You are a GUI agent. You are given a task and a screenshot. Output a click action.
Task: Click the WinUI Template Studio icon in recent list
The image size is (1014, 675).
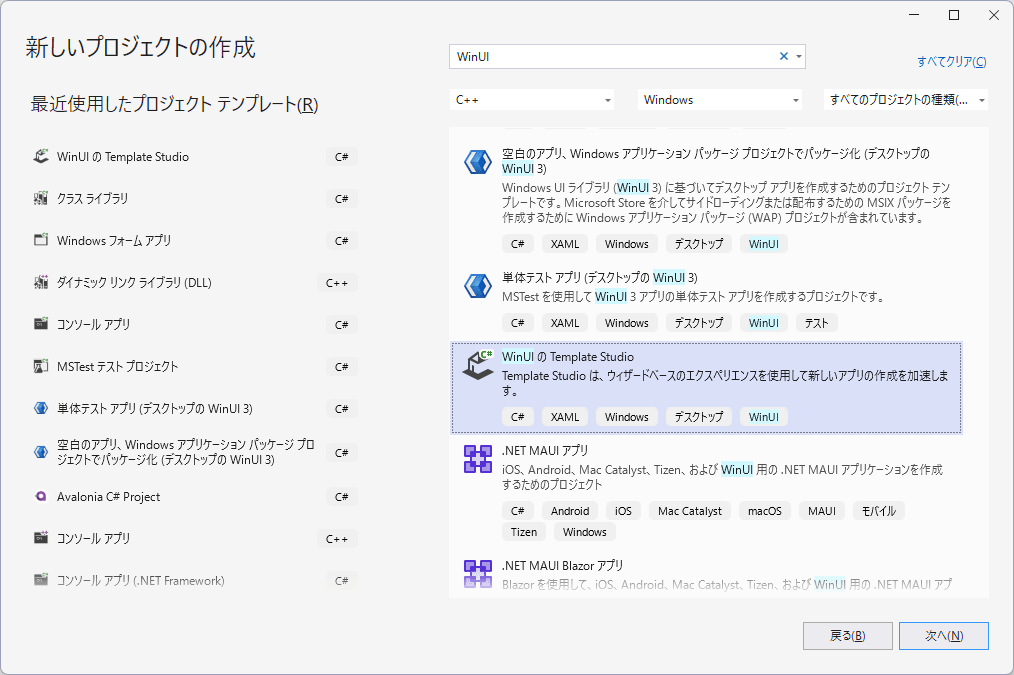41,156
